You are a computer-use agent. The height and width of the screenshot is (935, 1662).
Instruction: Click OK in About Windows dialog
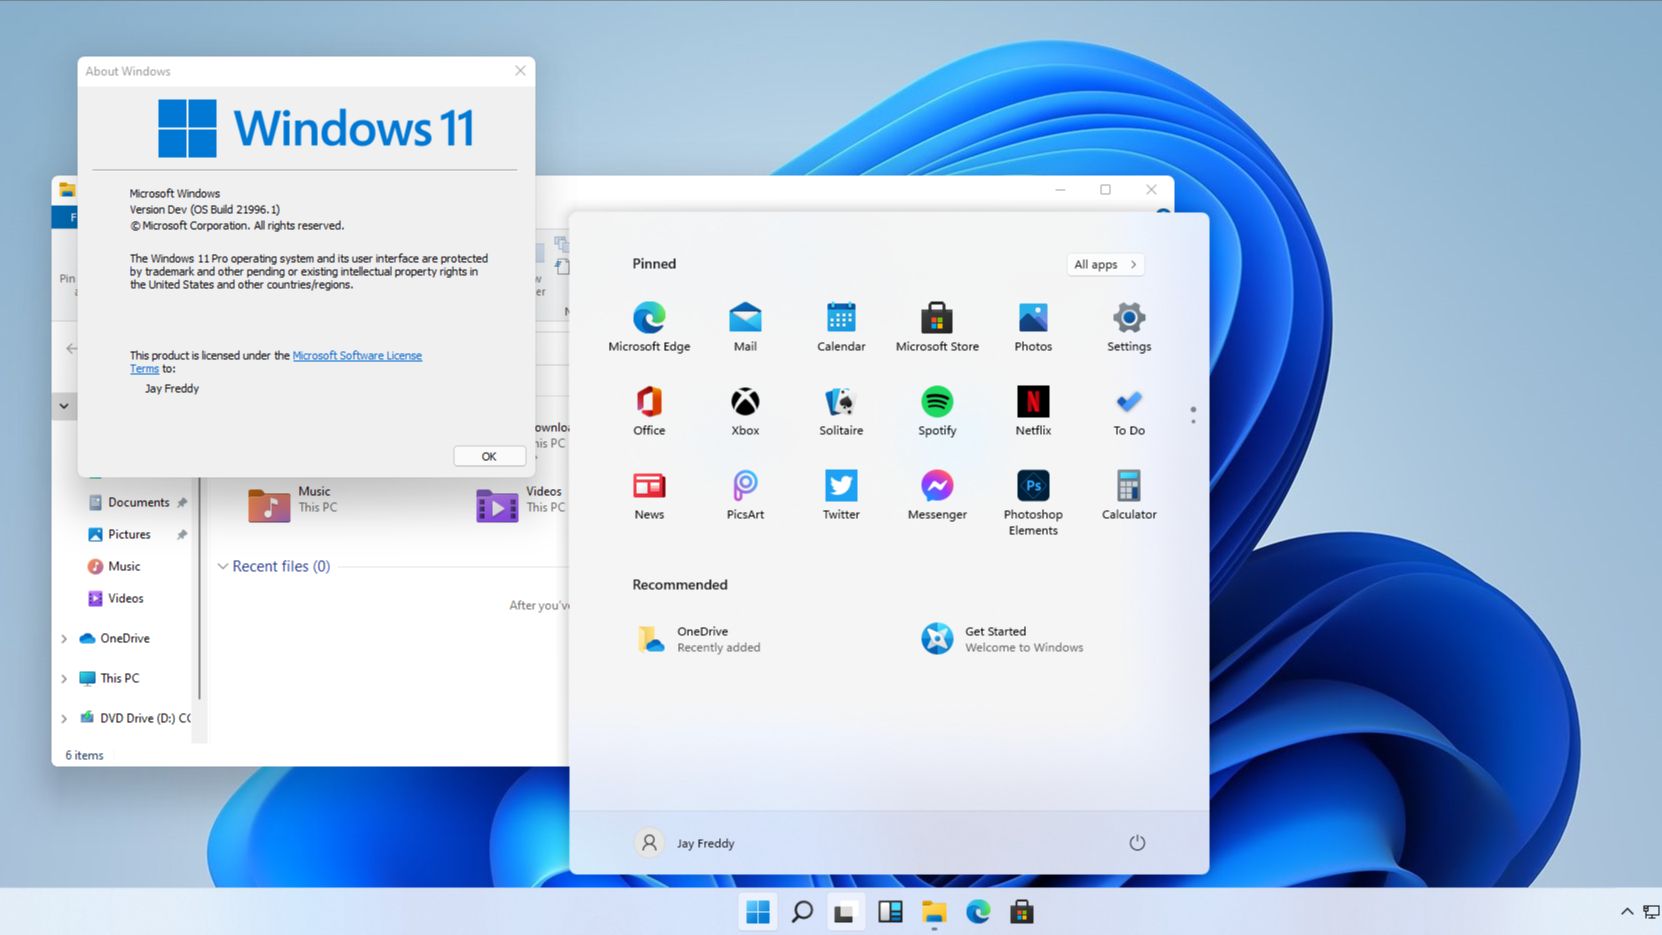(489, 456)
